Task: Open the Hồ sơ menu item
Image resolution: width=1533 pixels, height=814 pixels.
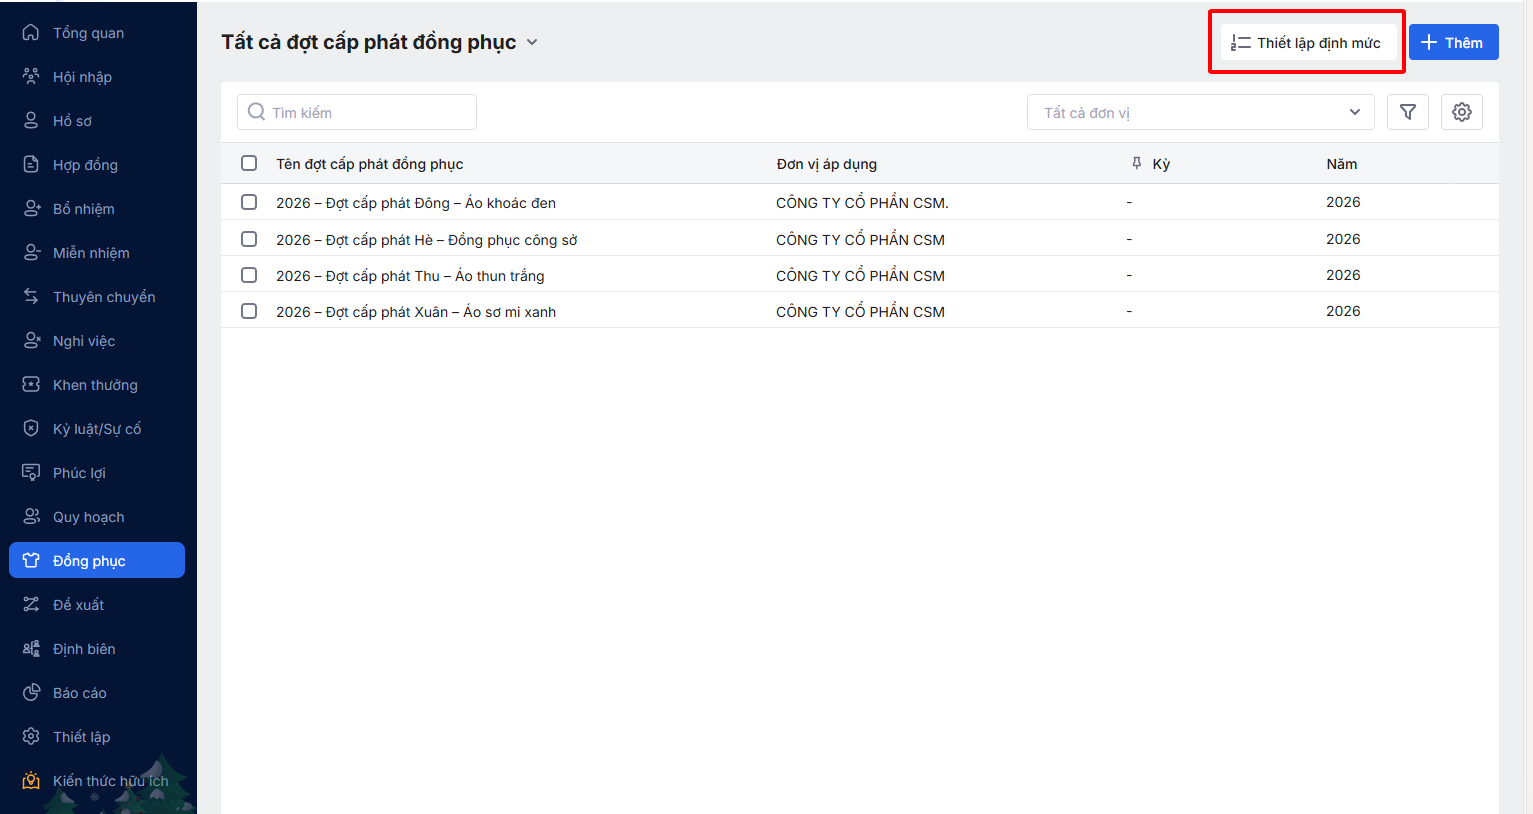Action: [72, 121]
